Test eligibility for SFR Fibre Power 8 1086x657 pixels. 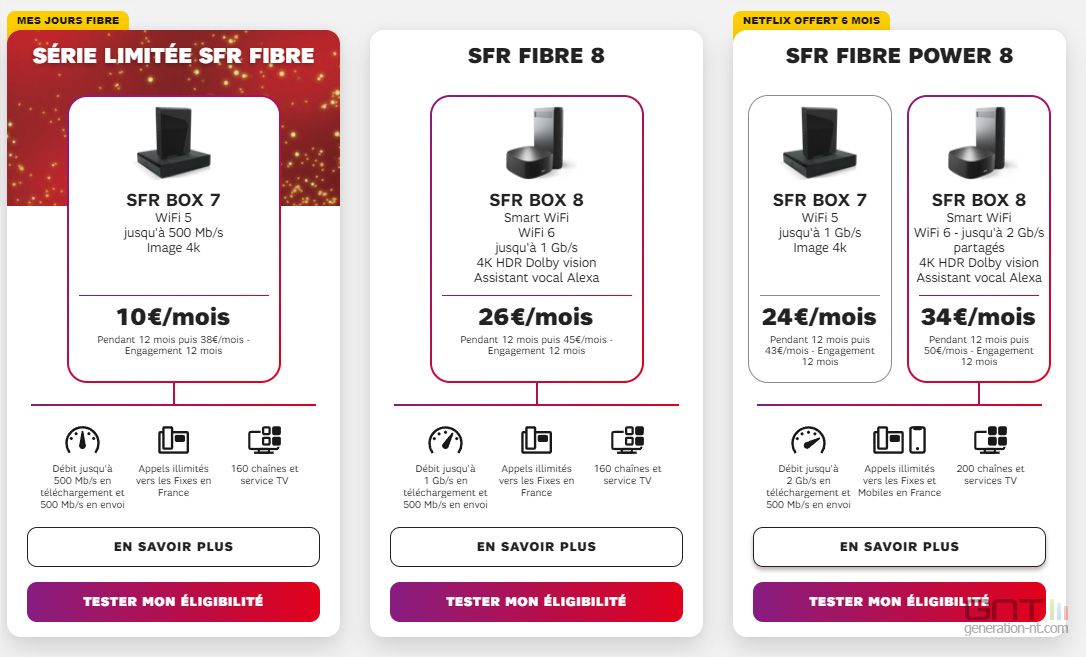click(x=899, y=602)
